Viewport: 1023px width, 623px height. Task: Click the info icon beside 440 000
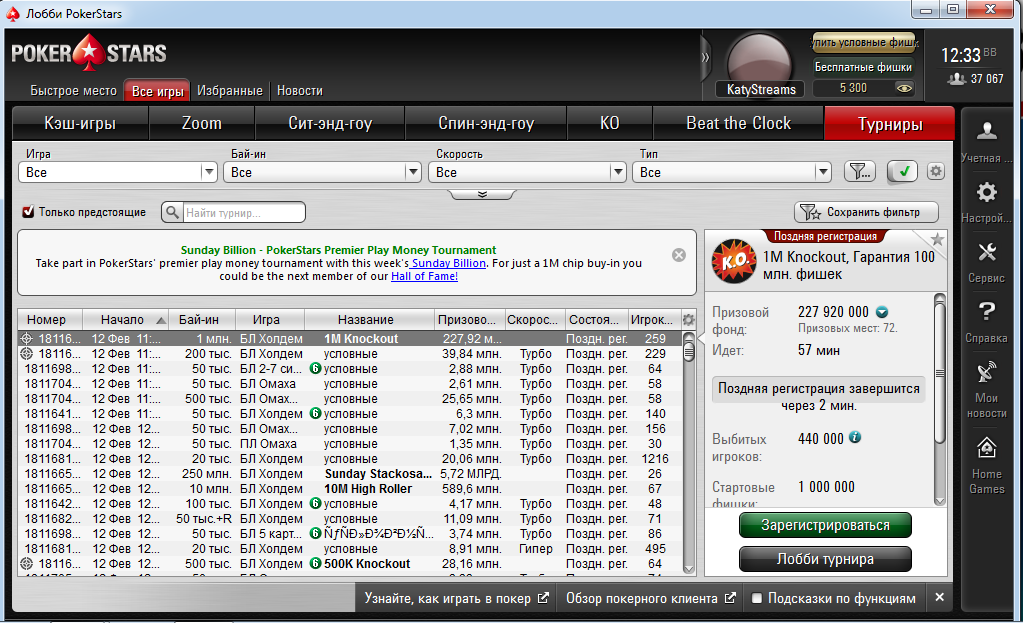coord(855,438)
